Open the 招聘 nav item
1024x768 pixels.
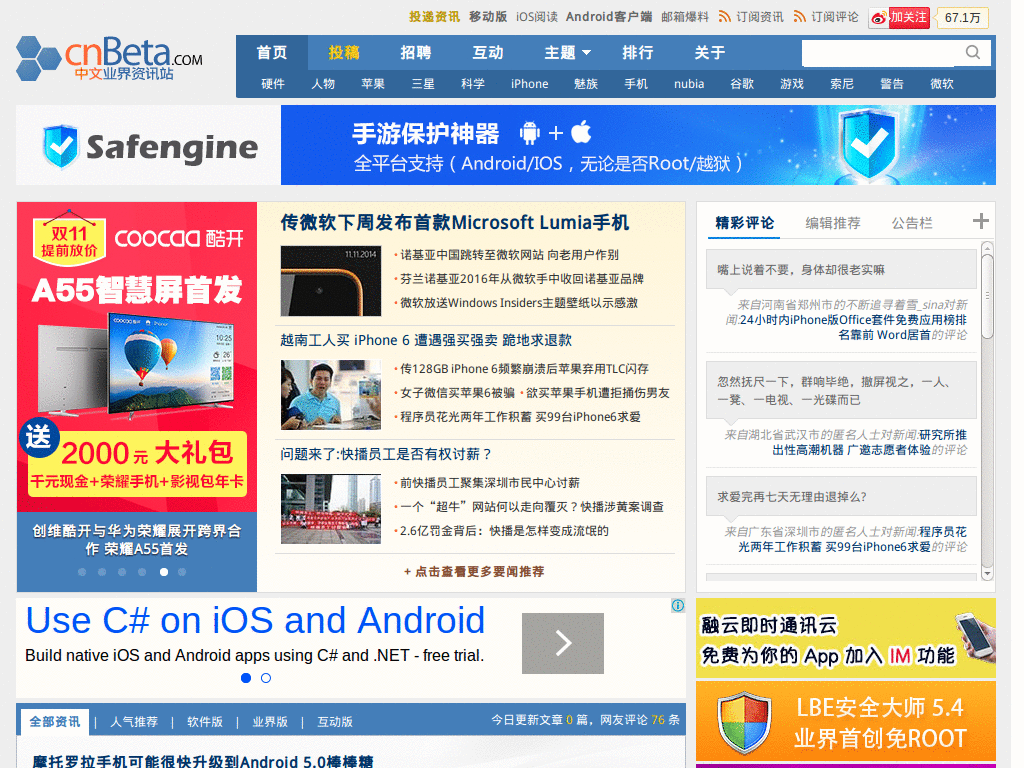pyautogui.click(x=415, y=52)
